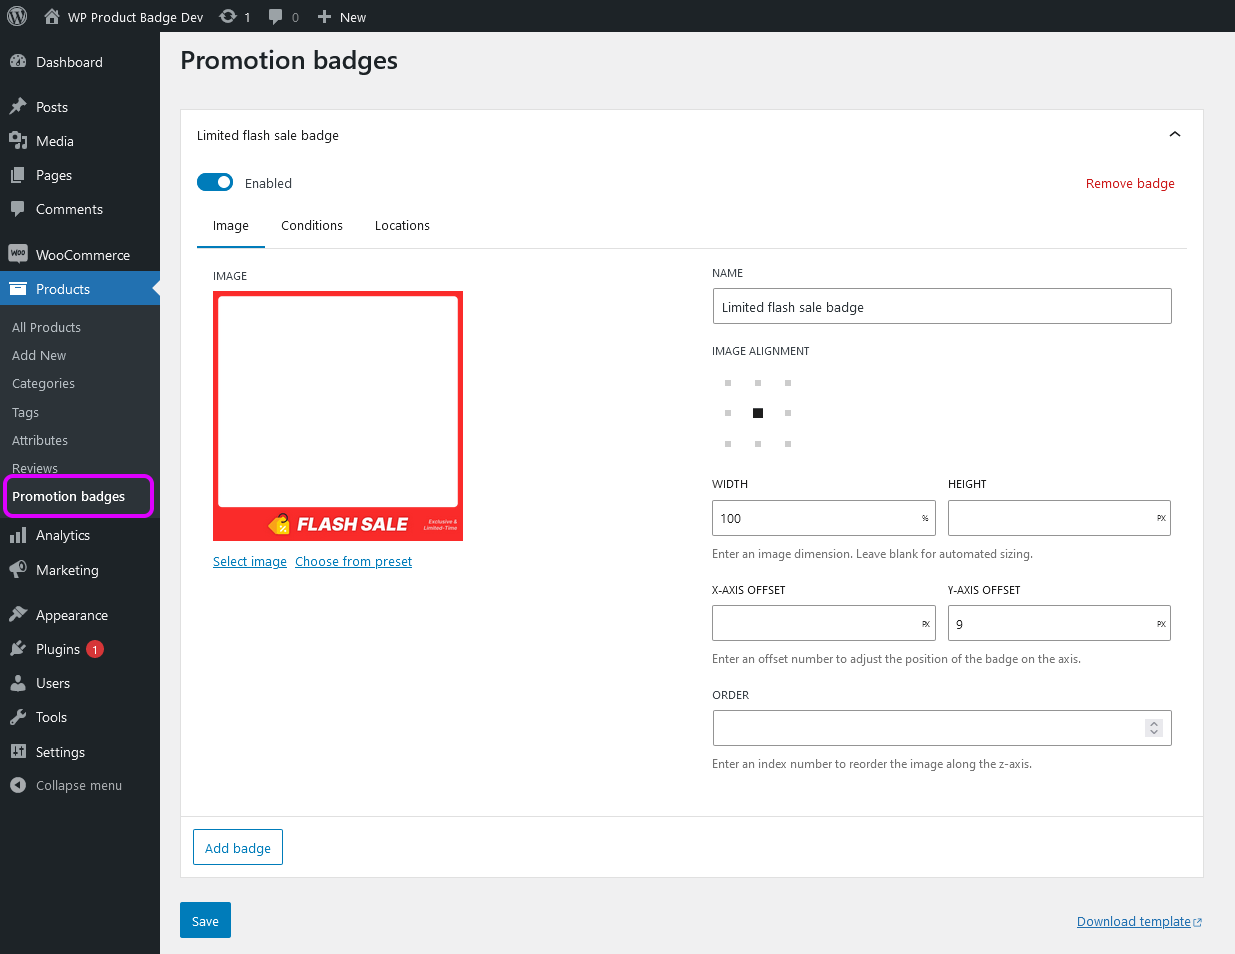Select the WooCommerce sidebar icon

coord(21,254)
